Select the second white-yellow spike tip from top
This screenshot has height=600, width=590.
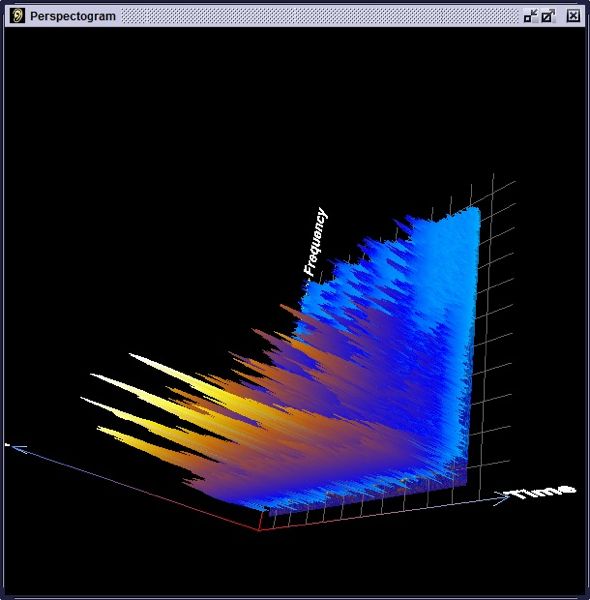(95, 376)
